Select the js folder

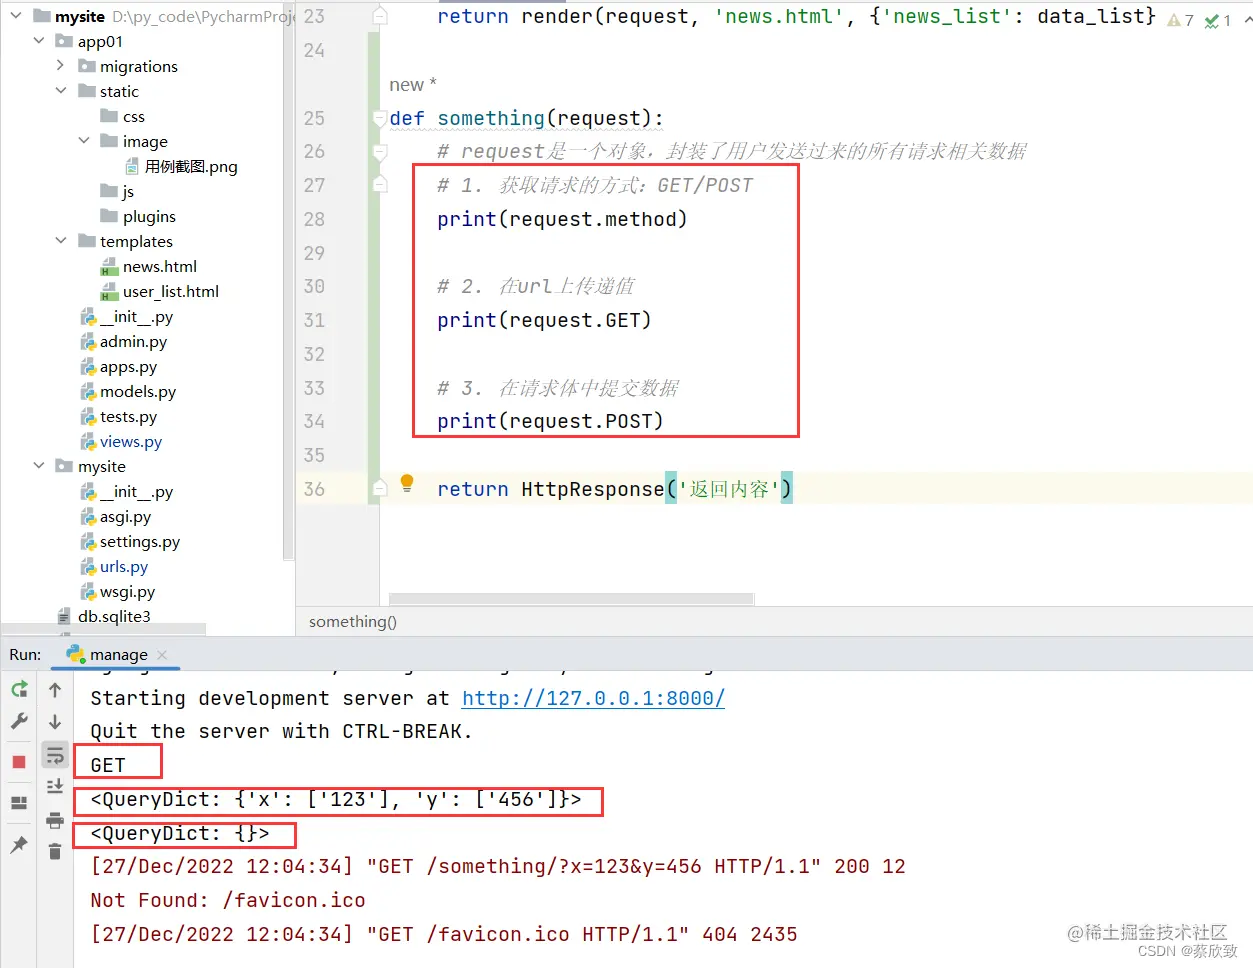click(x=127, y=191)
